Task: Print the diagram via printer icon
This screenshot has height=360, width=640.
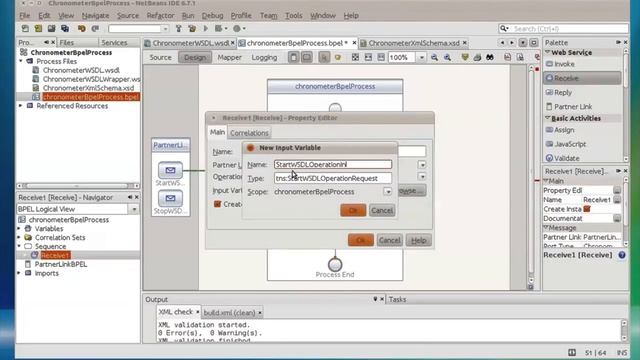Action: tap(477, 58)
